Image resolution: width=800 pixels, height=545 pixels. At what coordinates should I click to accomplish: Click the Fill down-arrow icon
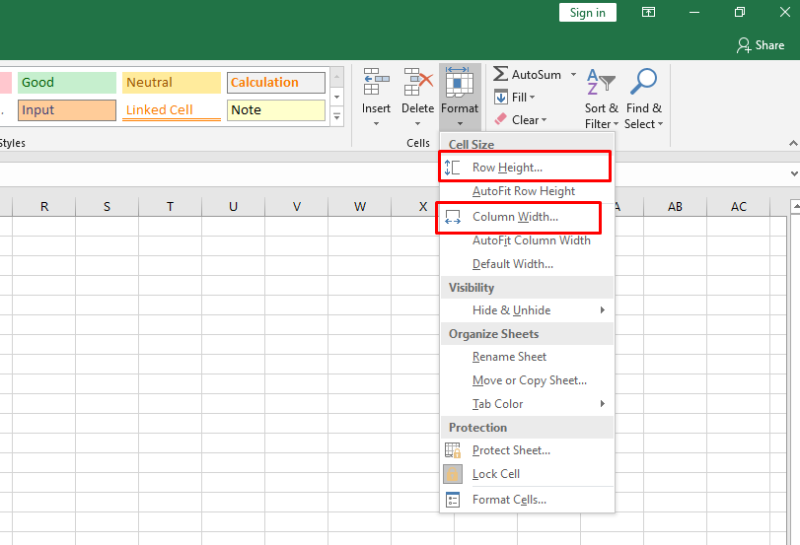click(x=501, y=97)
